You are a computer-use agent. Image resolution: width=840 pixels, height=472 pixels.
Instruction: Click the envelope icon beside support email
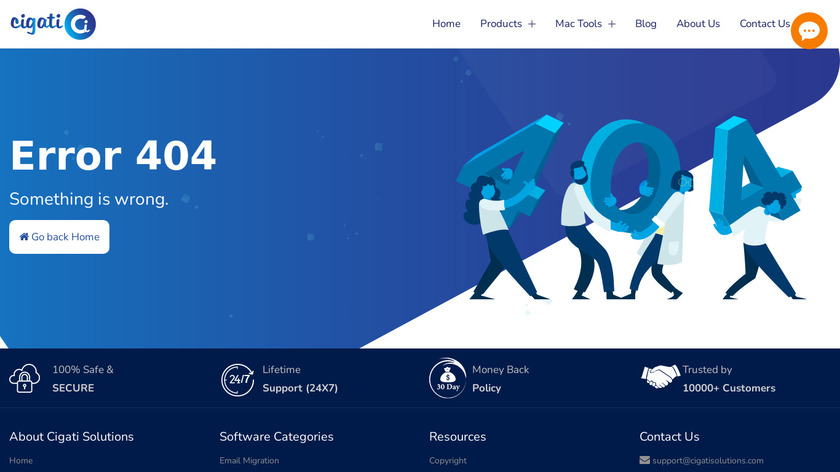[644, 460]
